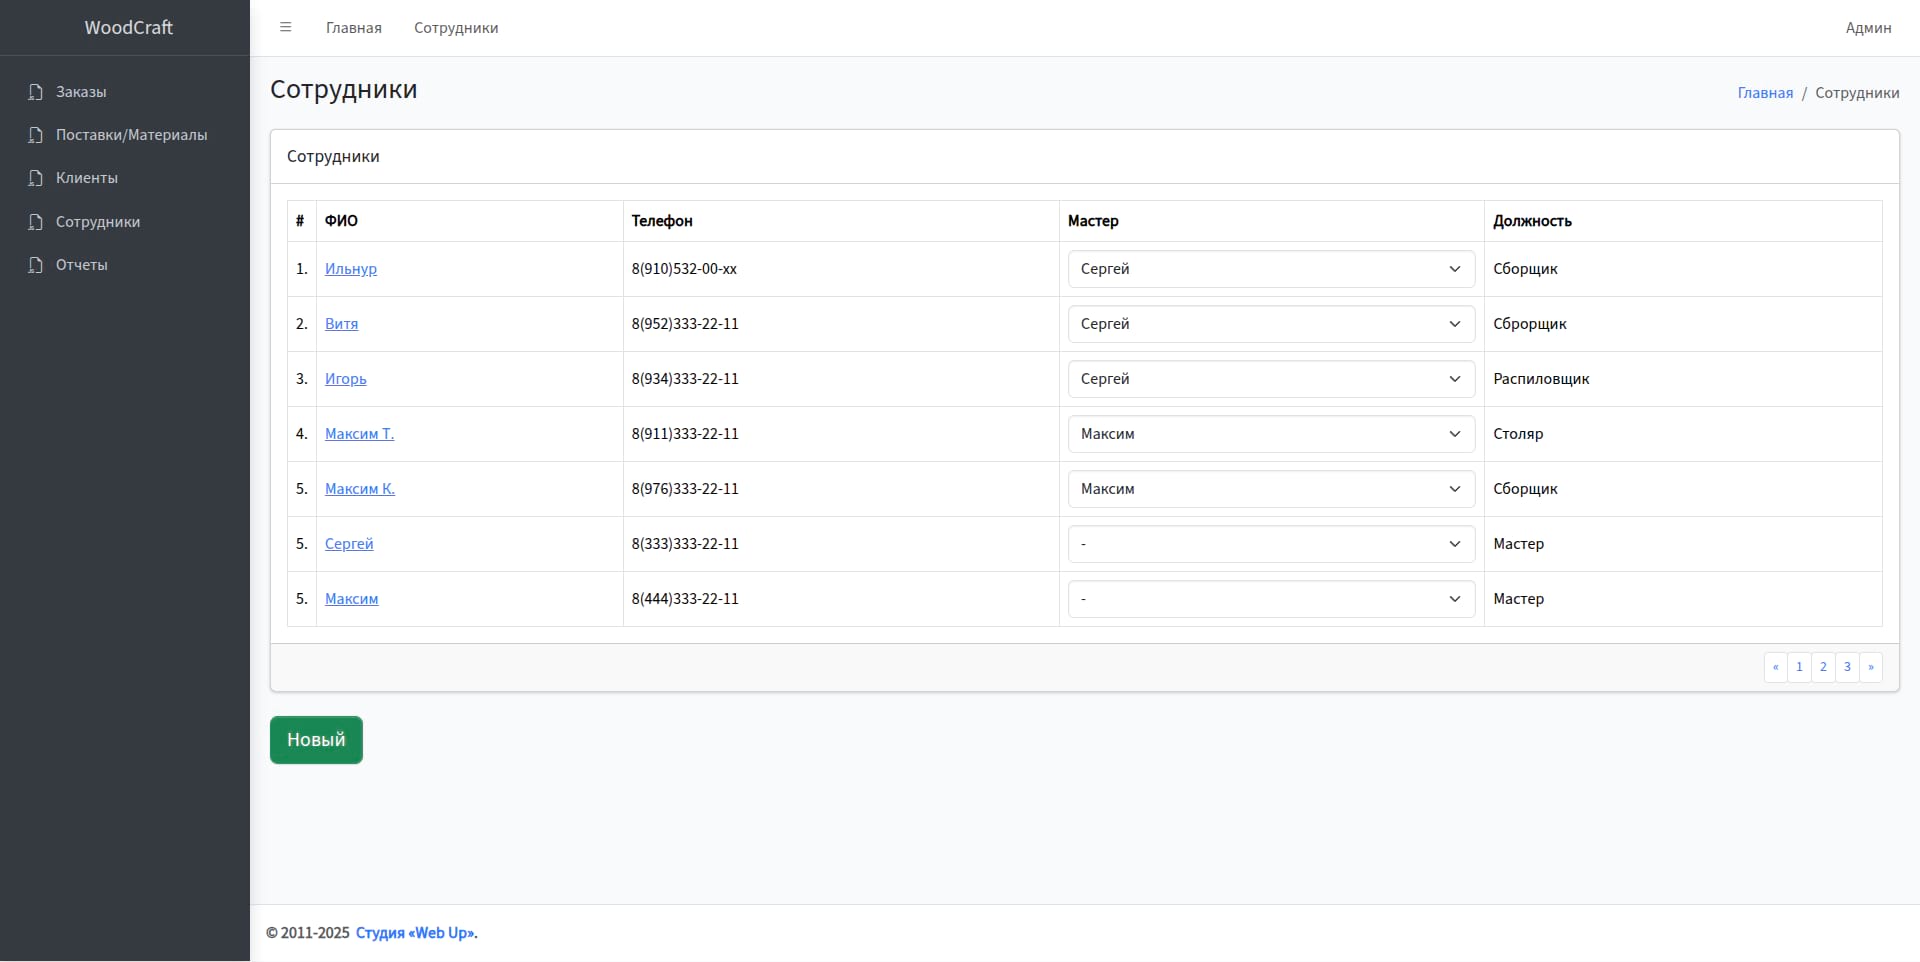Select Главная in the top navigation bar

pos(353,28)
